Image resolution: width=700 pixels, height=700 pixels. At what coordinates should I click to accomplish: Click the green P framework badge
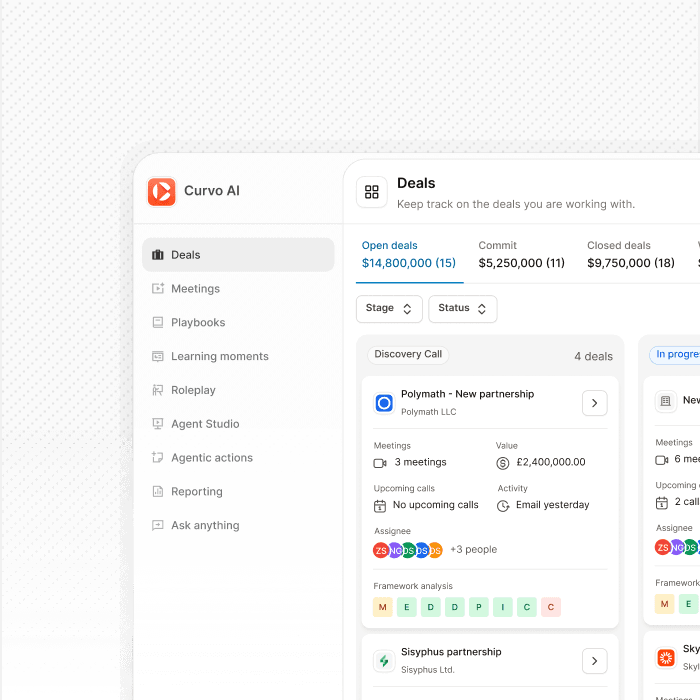point(479,607)
